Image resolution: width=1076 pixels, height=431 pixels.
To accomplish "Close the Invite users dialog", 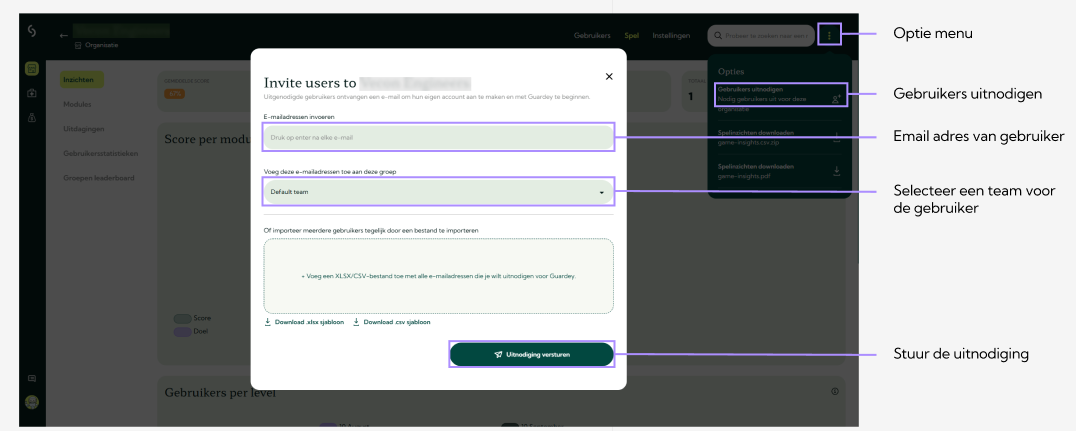I will coord(609,76).
